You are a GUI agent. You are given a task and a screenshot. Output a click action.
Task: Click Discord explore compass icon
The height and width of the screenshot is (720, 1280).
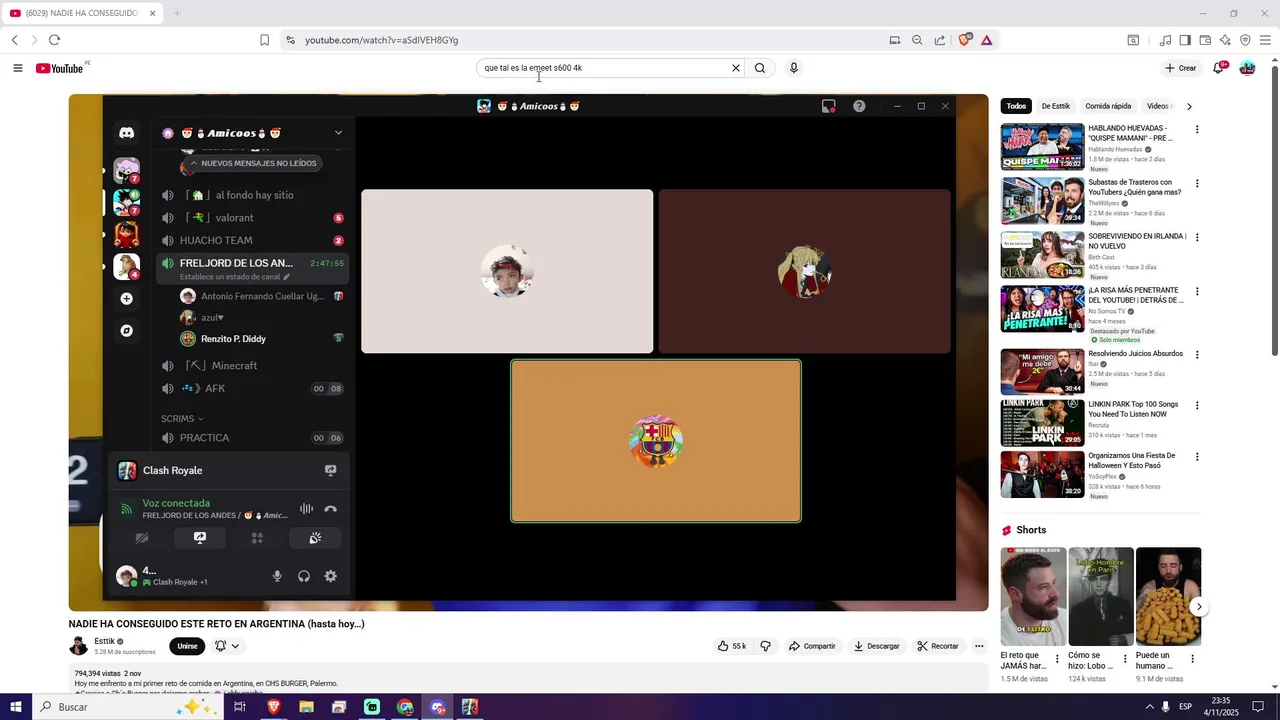point(127,330)
